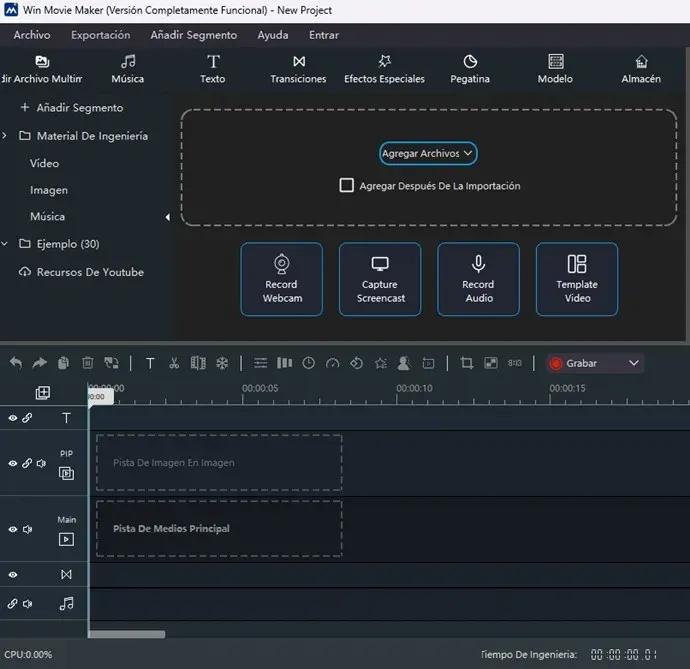Open the Grabar dropdown arrow
The image size is (690, 669).
pos(634,363)
